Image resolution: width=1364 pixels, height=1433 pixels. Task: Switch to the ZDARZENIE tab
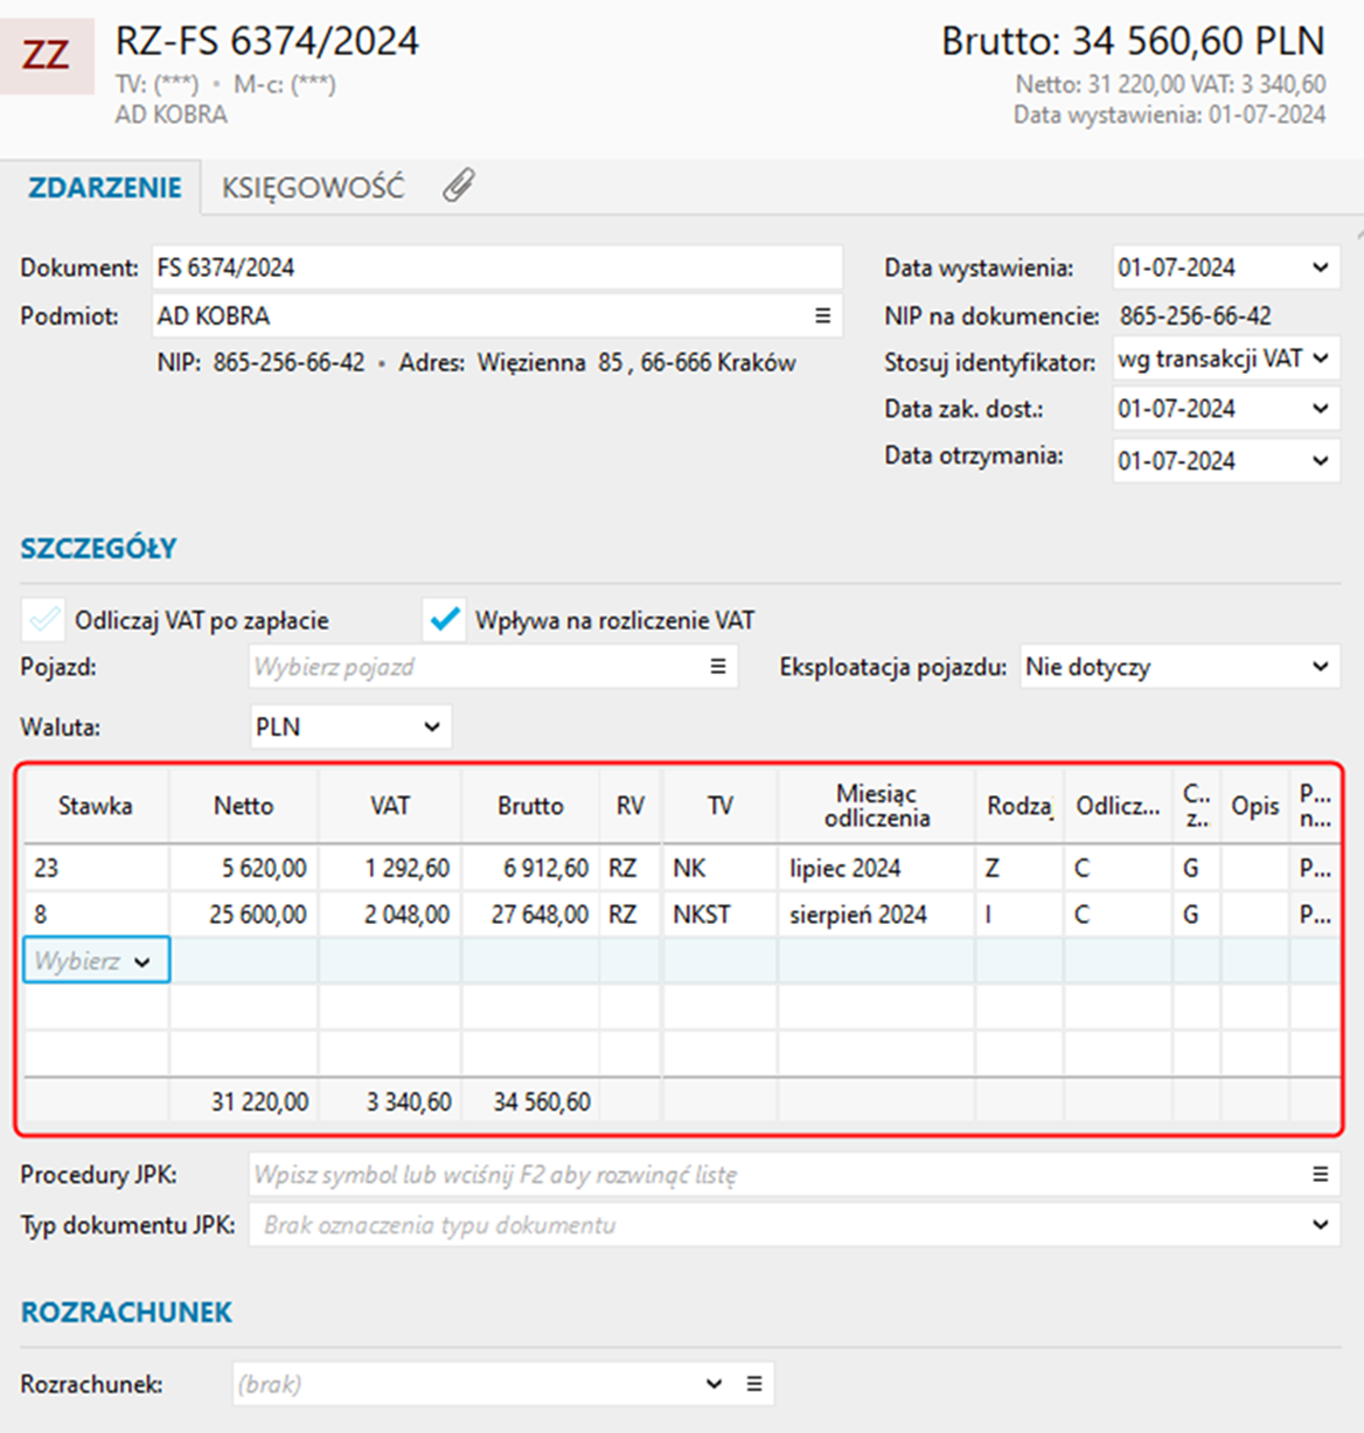tap(105, 187)
